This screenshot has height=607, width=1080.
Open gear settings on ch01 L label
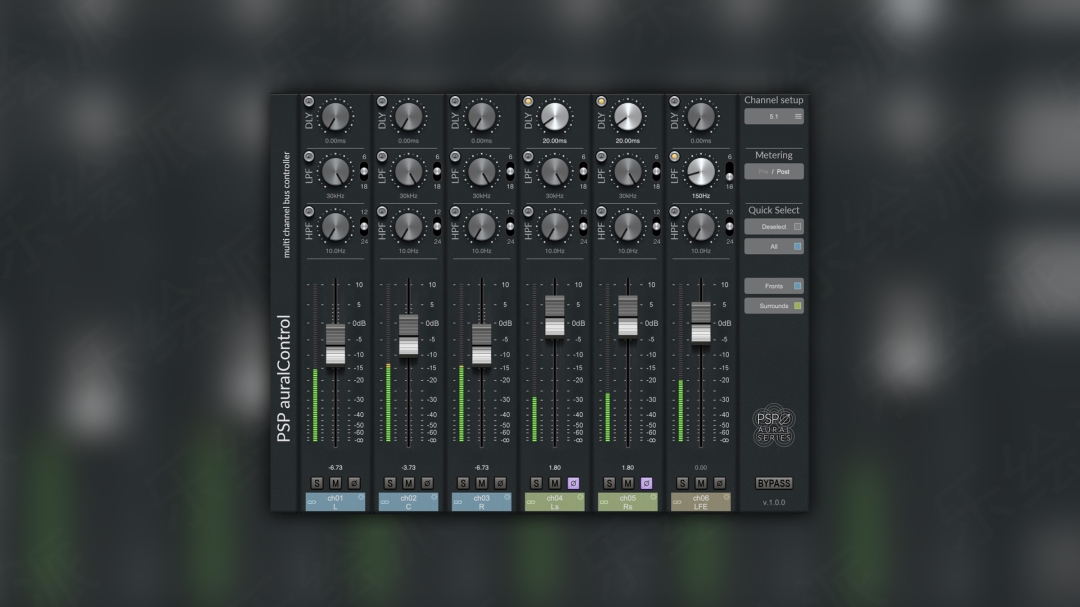pos(361,497)
